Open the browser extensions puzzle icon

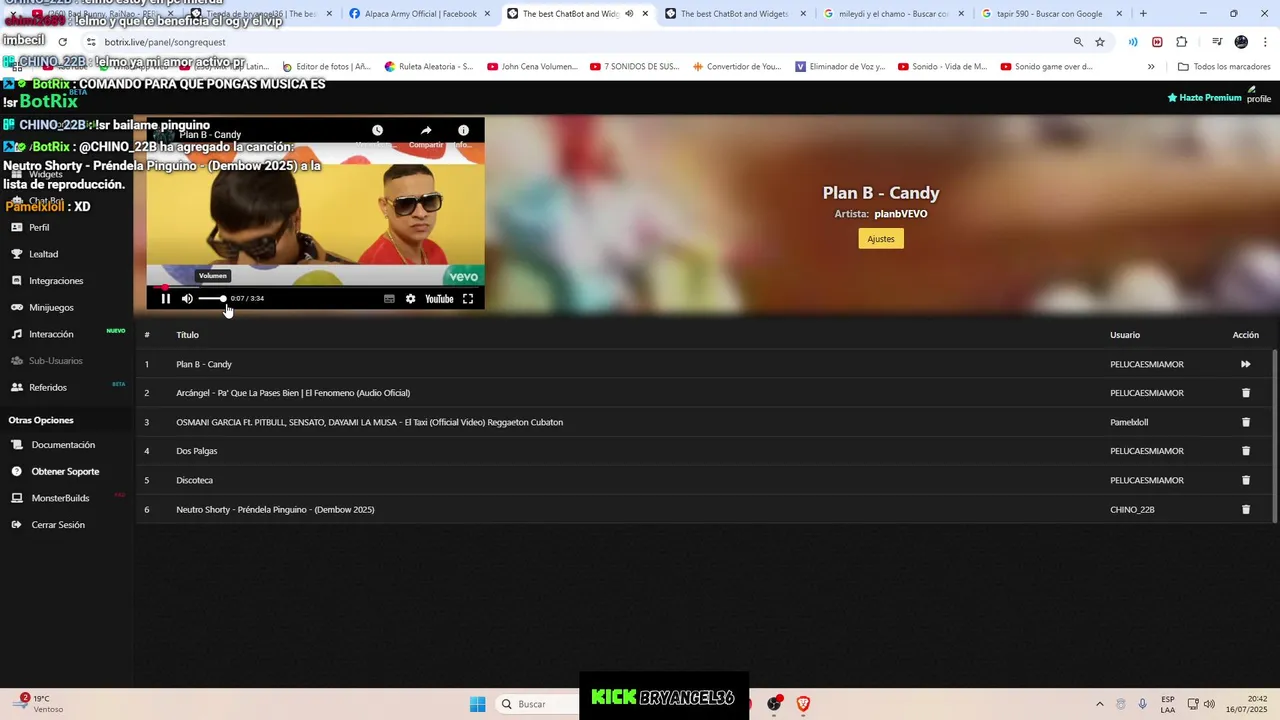tap(1182, 42)
